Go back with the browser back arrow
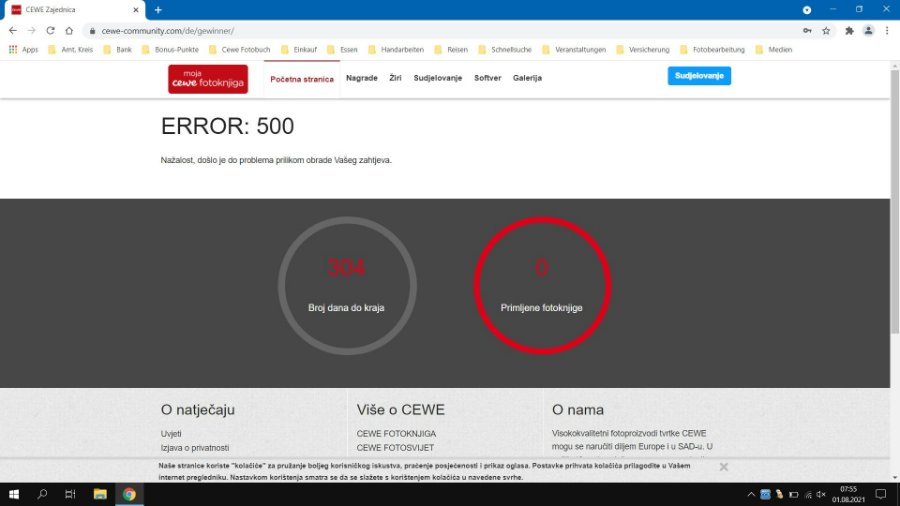Screen dimensions: 900x506 (13, 31)
